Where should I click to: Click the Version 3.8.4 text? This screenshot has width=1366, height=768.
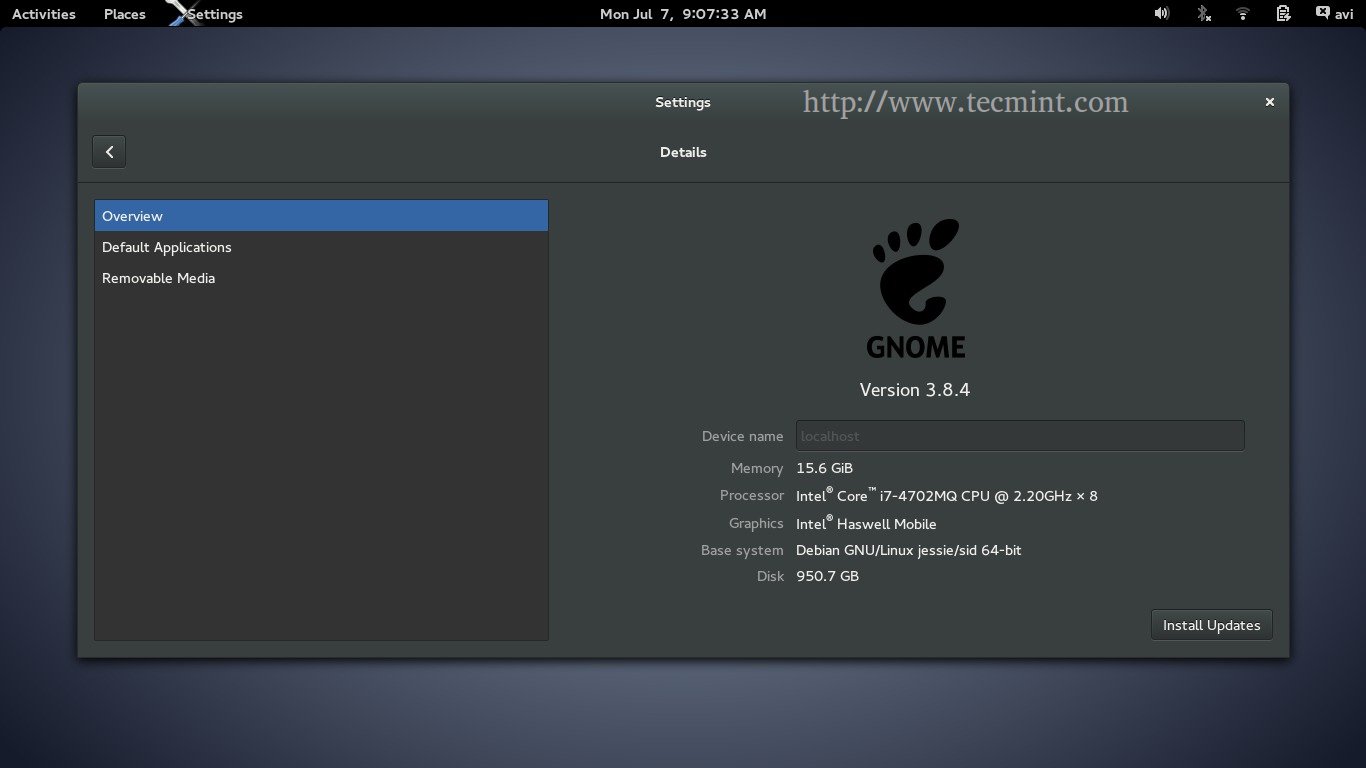click(x=915, y=390)
